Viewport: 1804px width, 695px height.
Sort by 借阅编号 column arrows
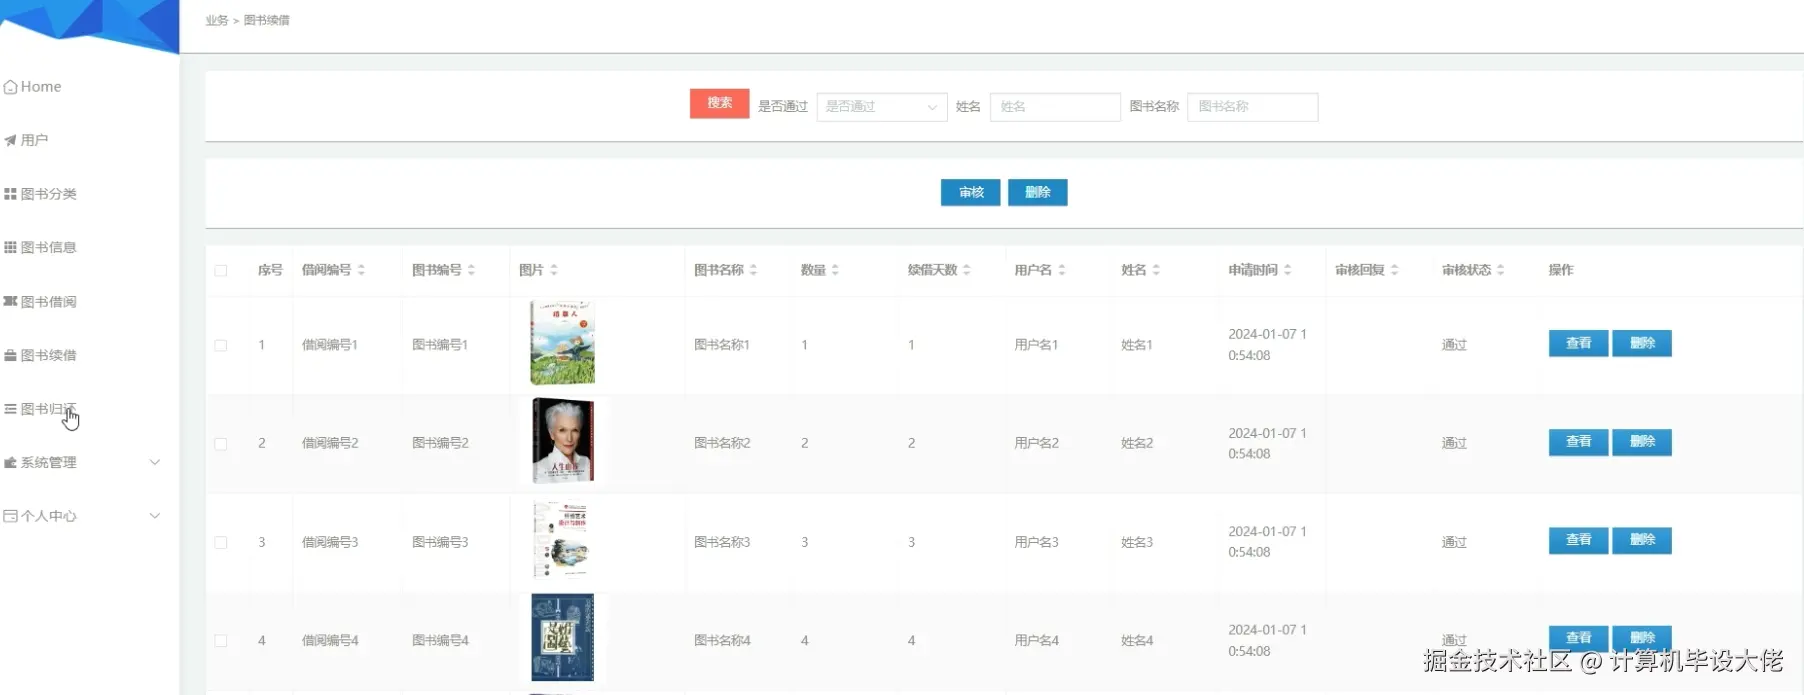pyautogui.click(x=361, y=270)
